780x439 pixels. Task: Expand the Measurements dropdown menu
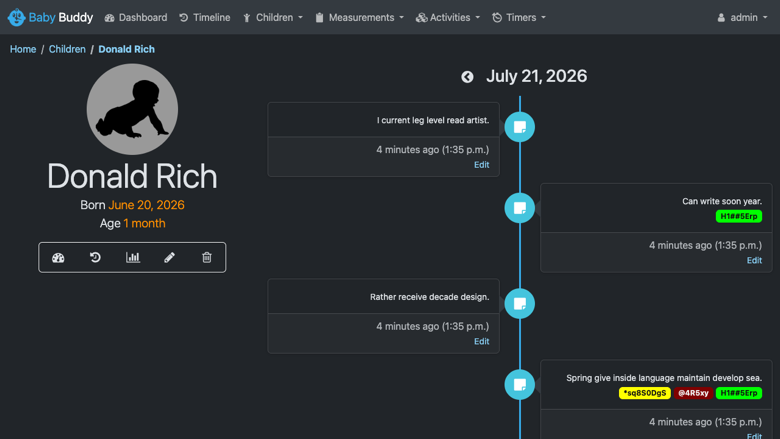[x=359, y=17]
